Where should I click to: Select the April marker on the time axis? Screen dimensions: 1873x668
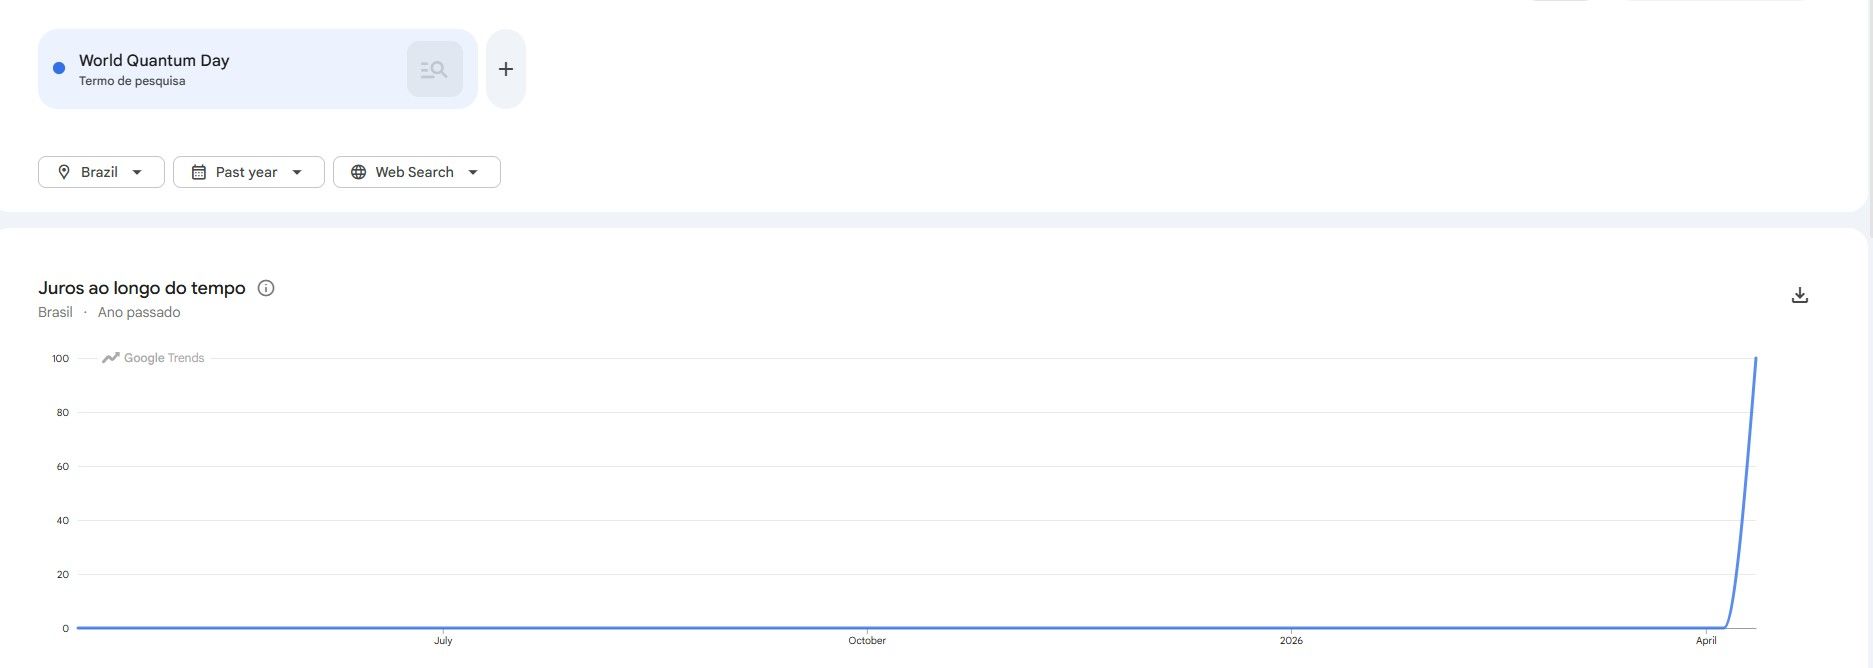coord(1706,640)
